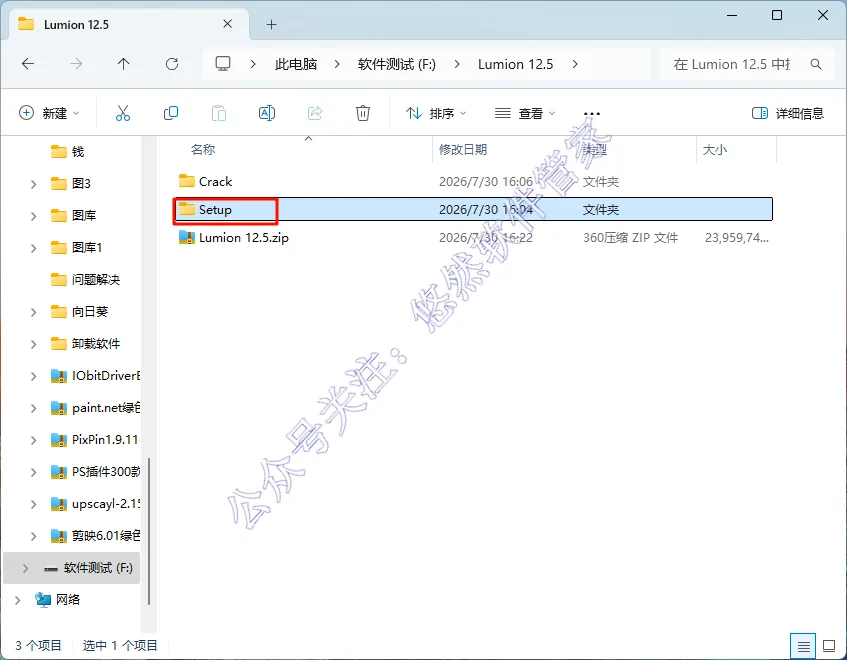Select 软件测试 (F:) breadcrumb
This screenshot has width=847, height=660.
point(396,64)
